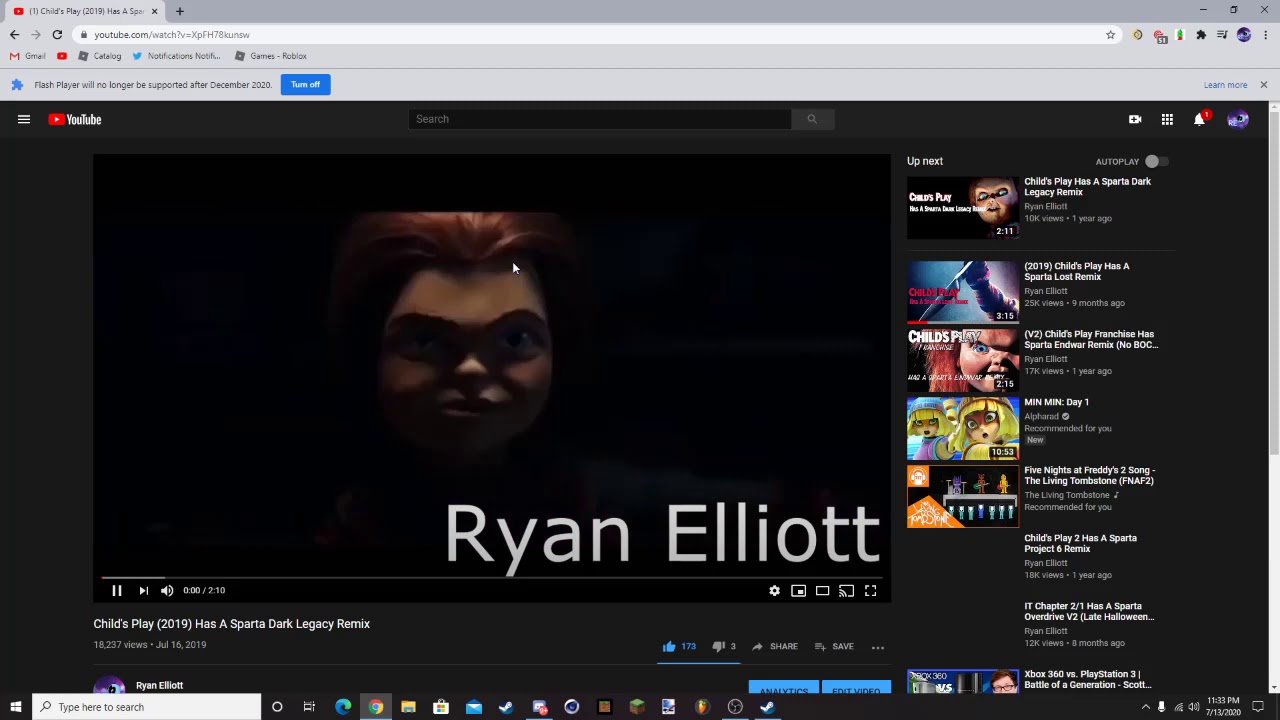Reload the page
Image resolution: width=1280 pixels, height=720 pixels.
tap(57, 35)
